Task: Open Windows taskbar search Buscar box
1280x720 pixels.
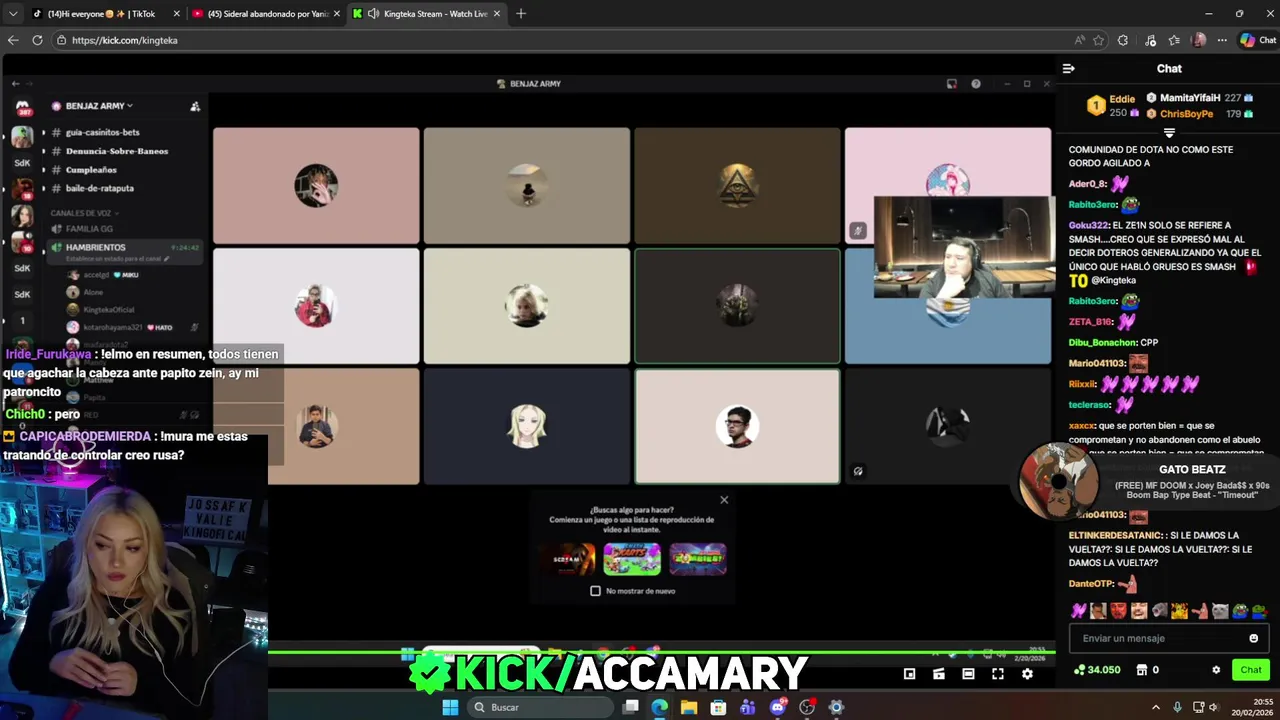Action: pos(540,707)
